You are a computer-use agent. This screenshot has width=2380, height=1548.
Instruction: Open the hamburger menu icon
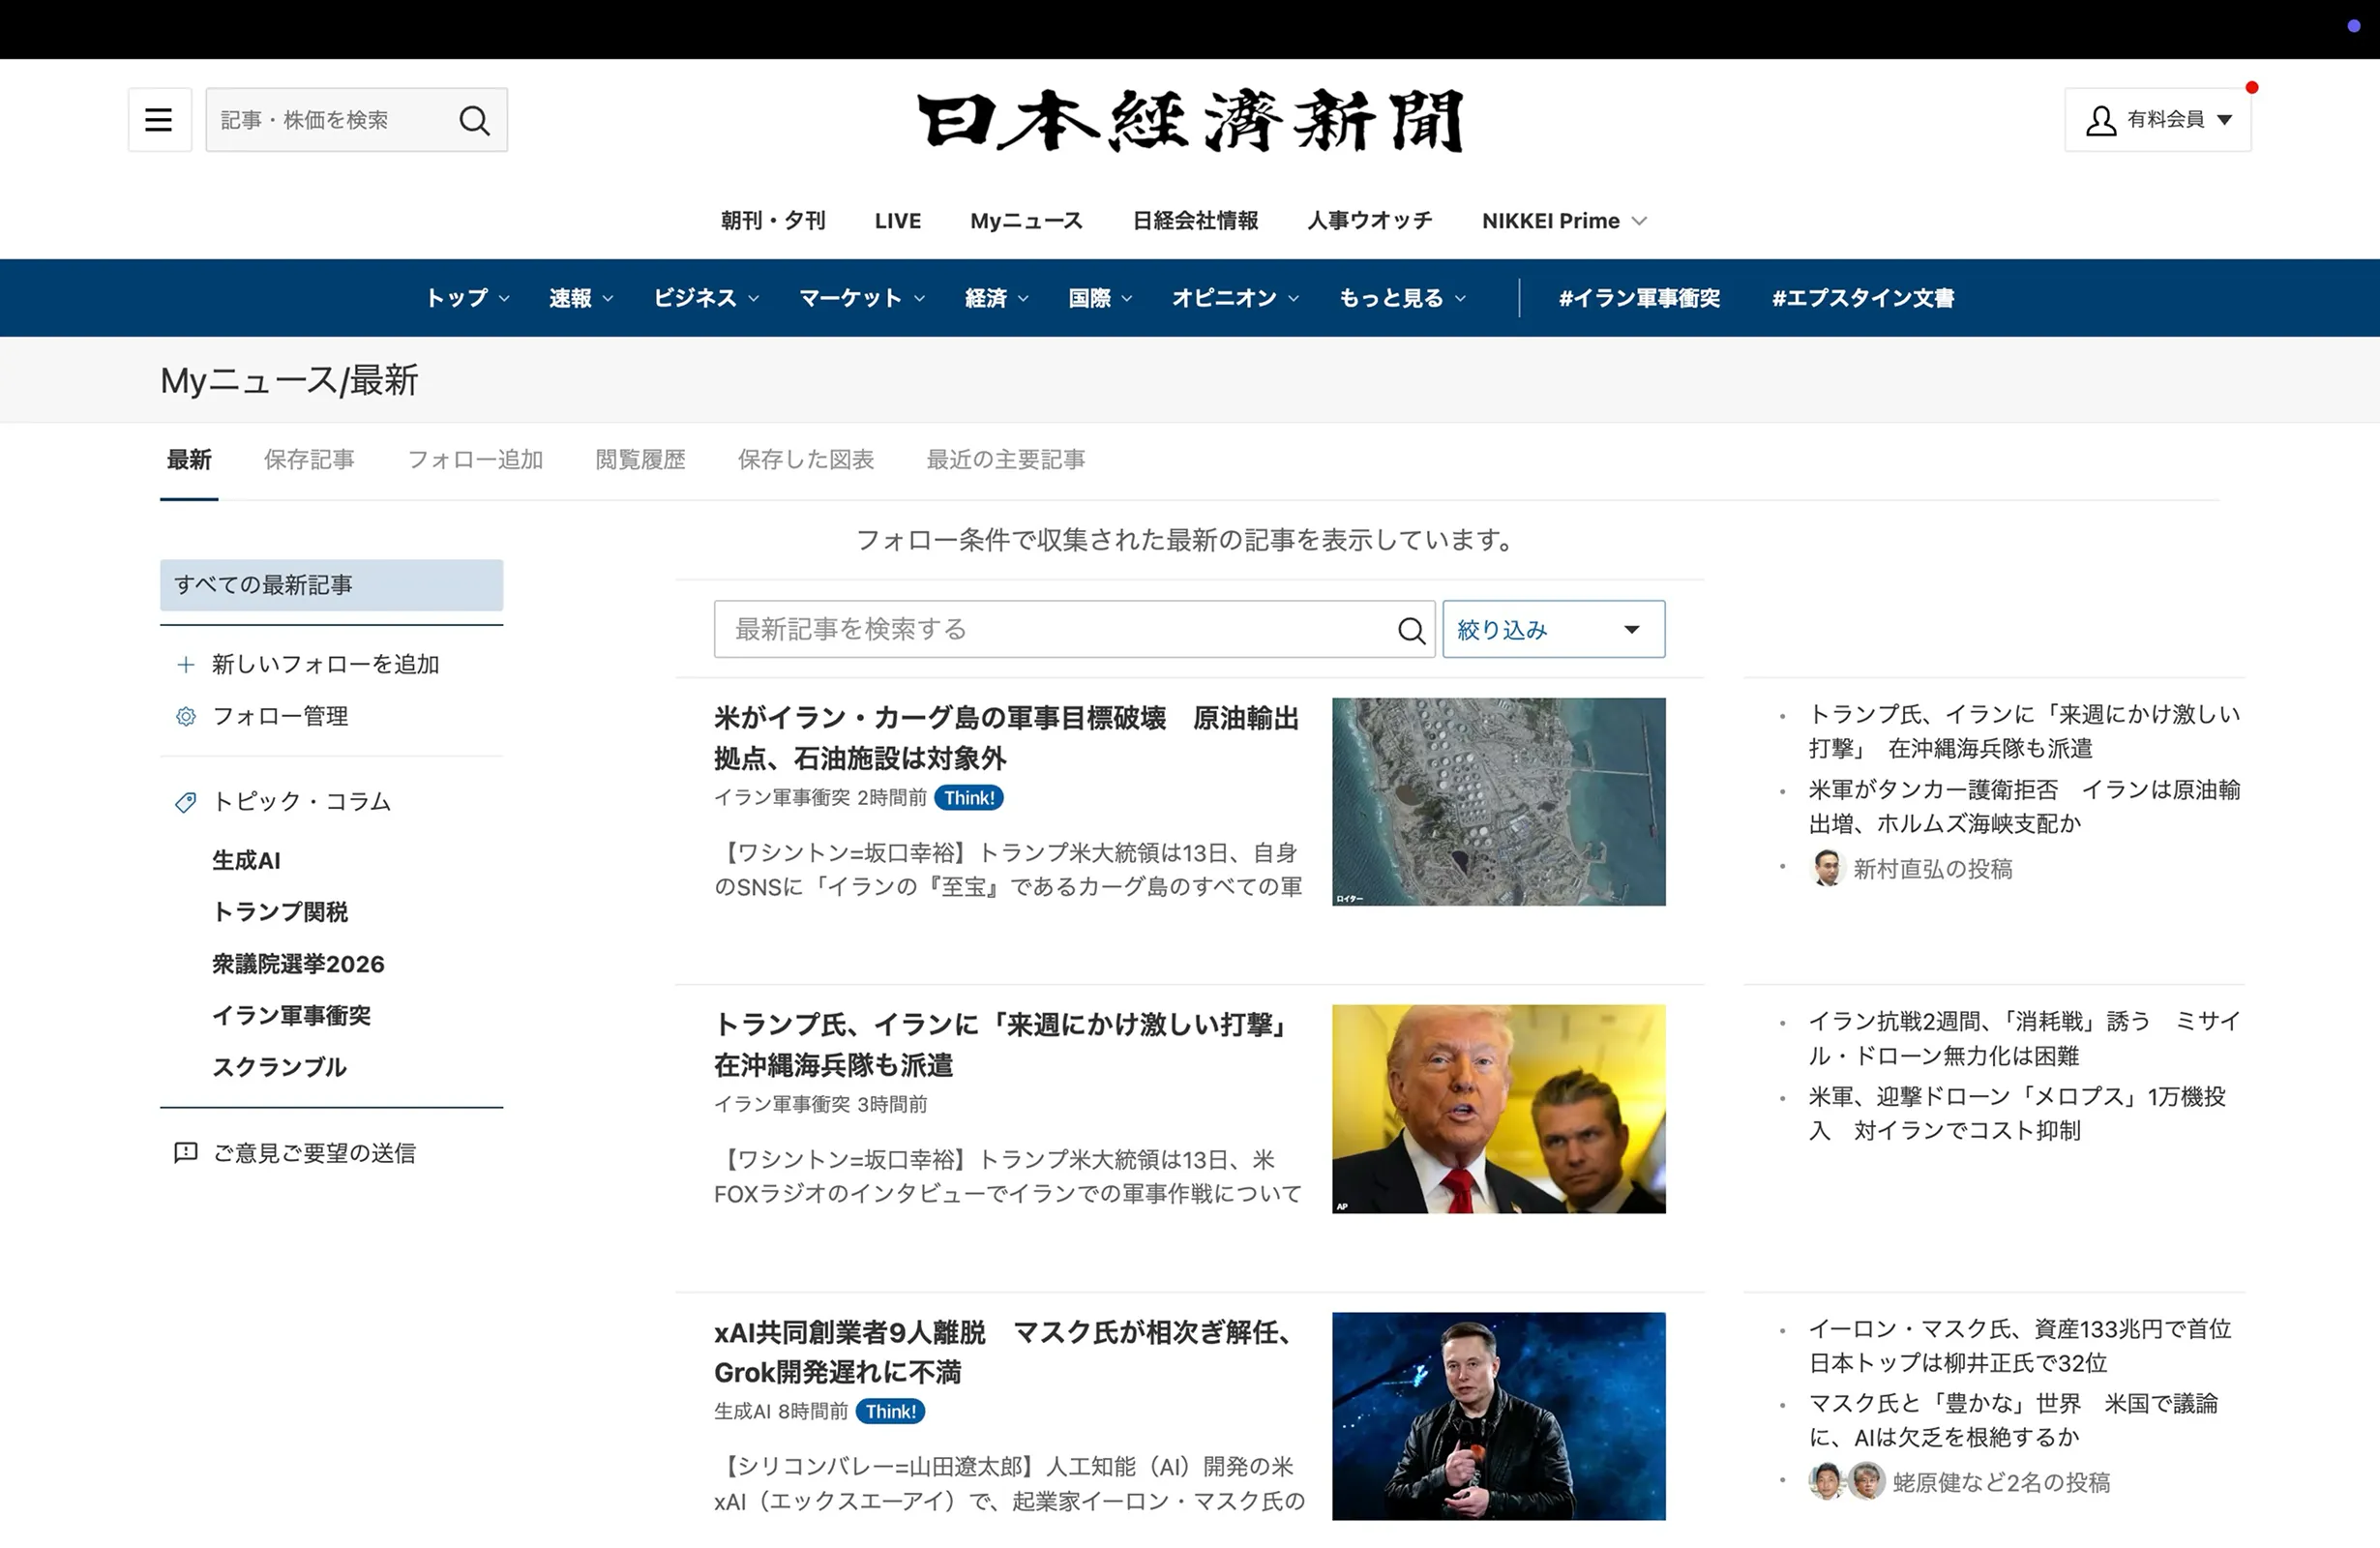click(159, 120)
